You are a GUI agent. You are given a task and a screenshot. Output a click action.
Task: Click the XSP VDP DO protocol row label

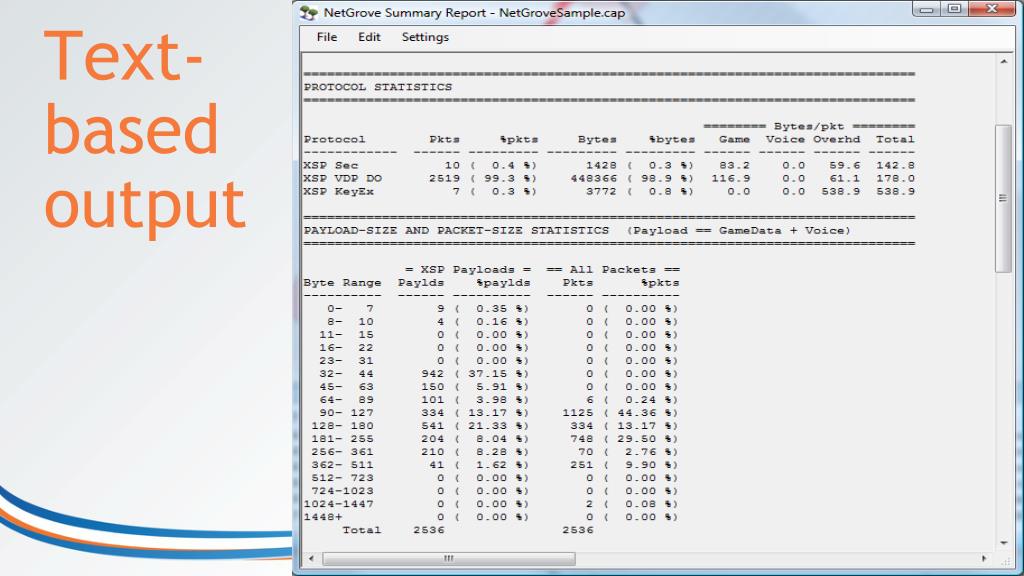(x=342, y=178)
